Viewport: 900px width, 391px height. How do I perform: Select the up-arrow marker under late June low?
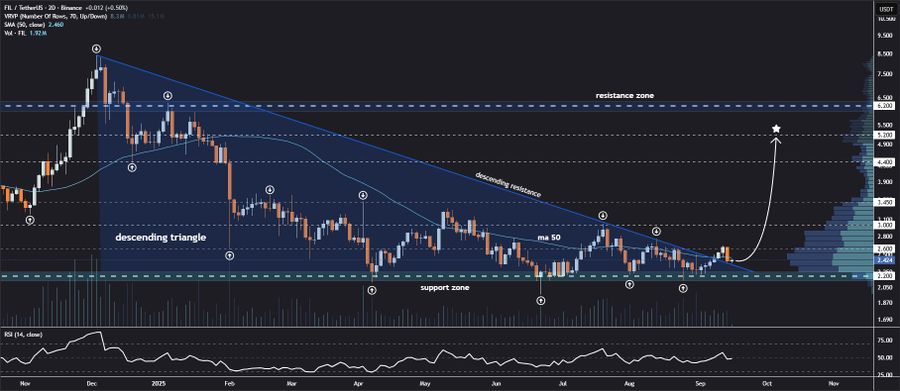tap(540, 300)
